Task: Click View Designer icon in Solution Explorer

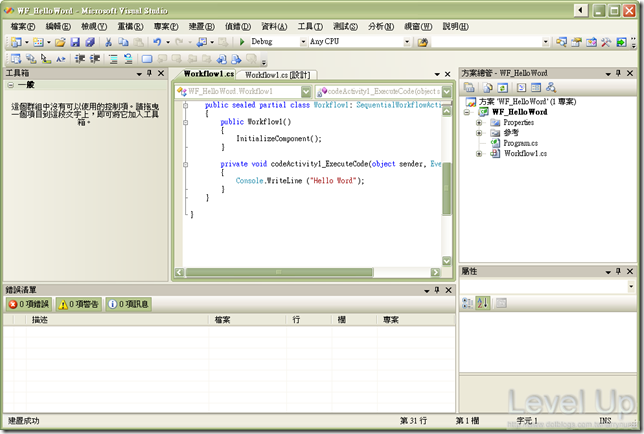Action: coord(536,87)
